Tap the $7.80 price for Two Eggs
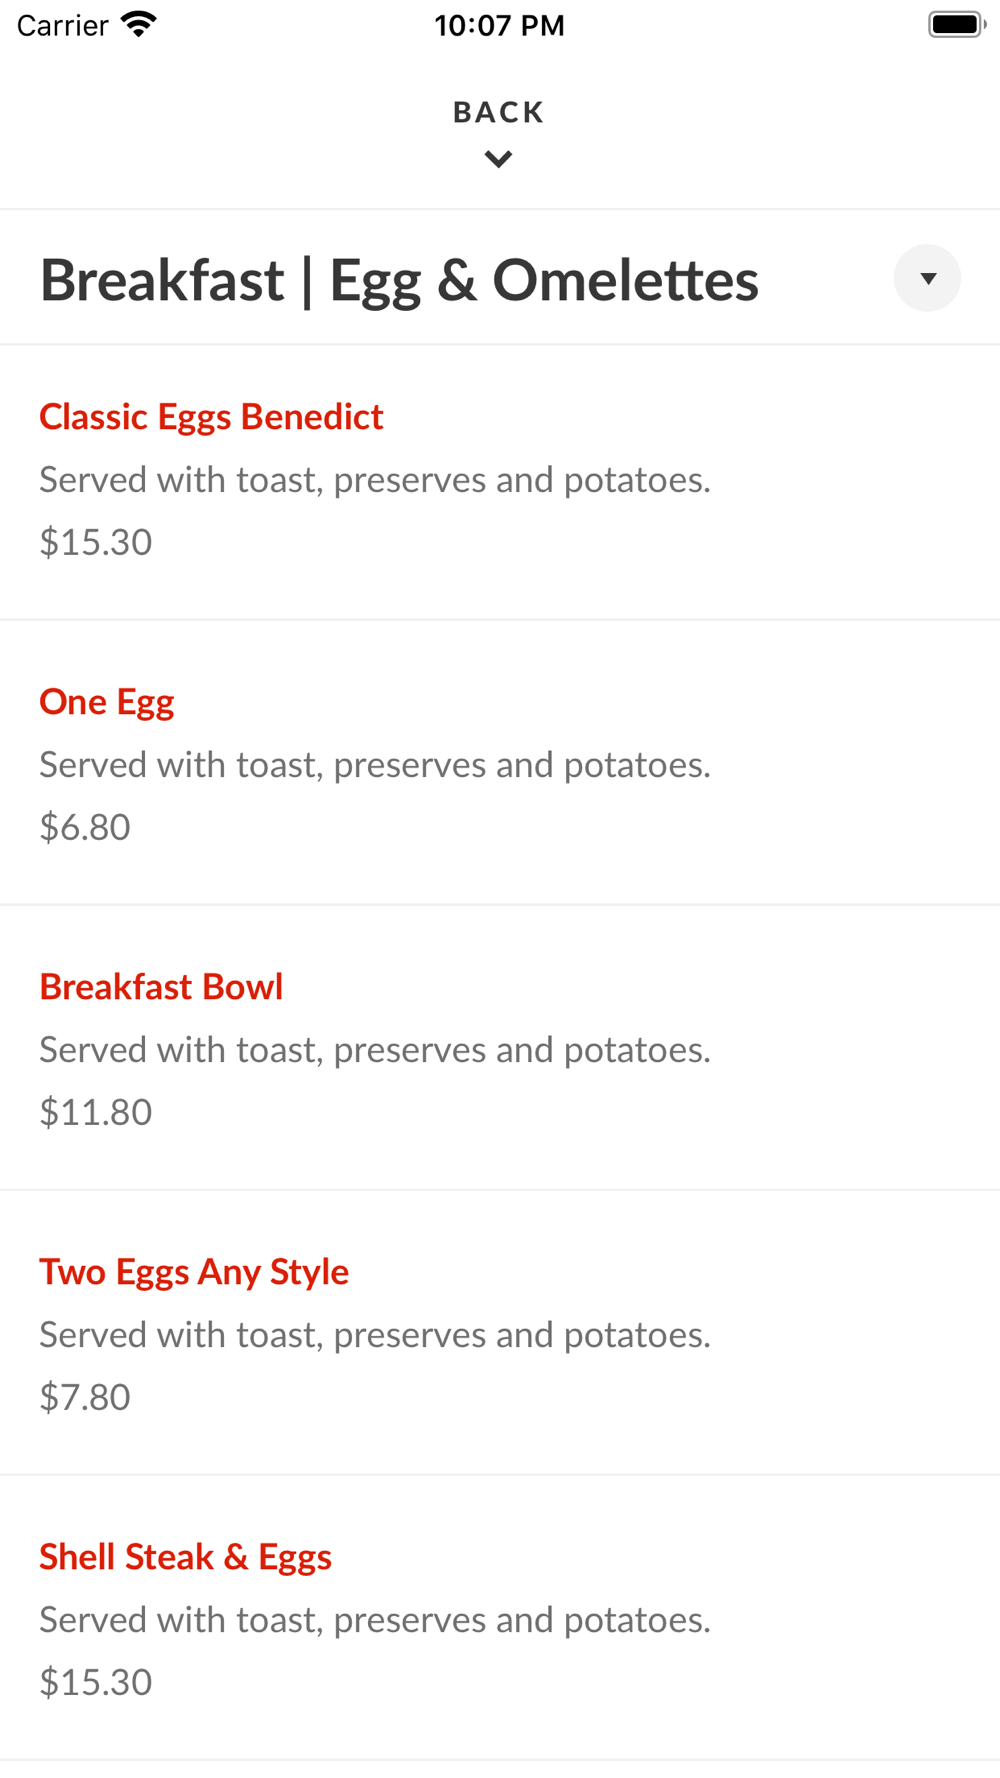Screen dimensions: 1000x1778 [85, 1397]
